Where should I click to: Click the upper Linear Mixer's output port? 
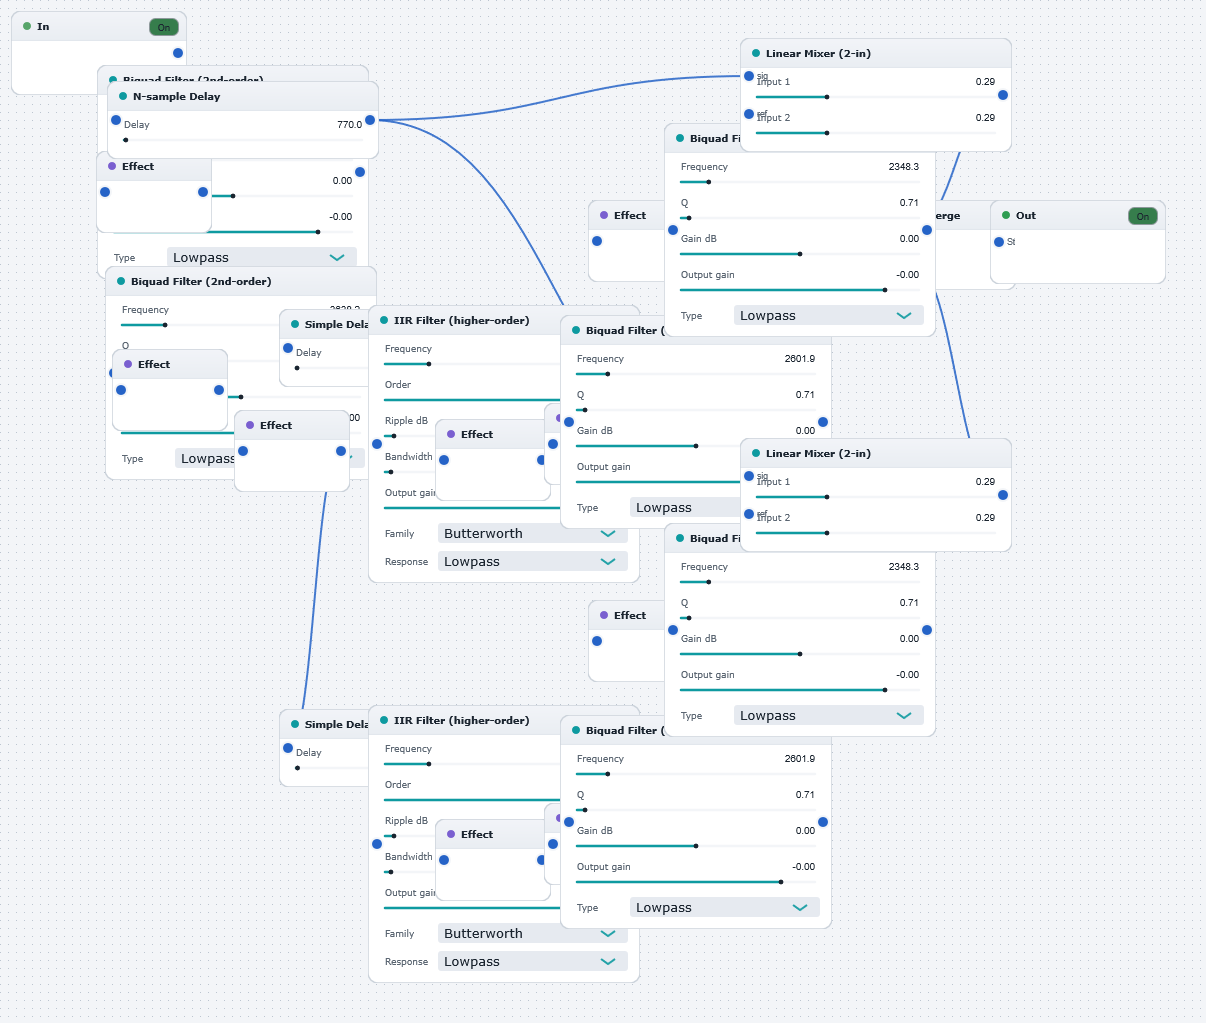pos(1003,95)
